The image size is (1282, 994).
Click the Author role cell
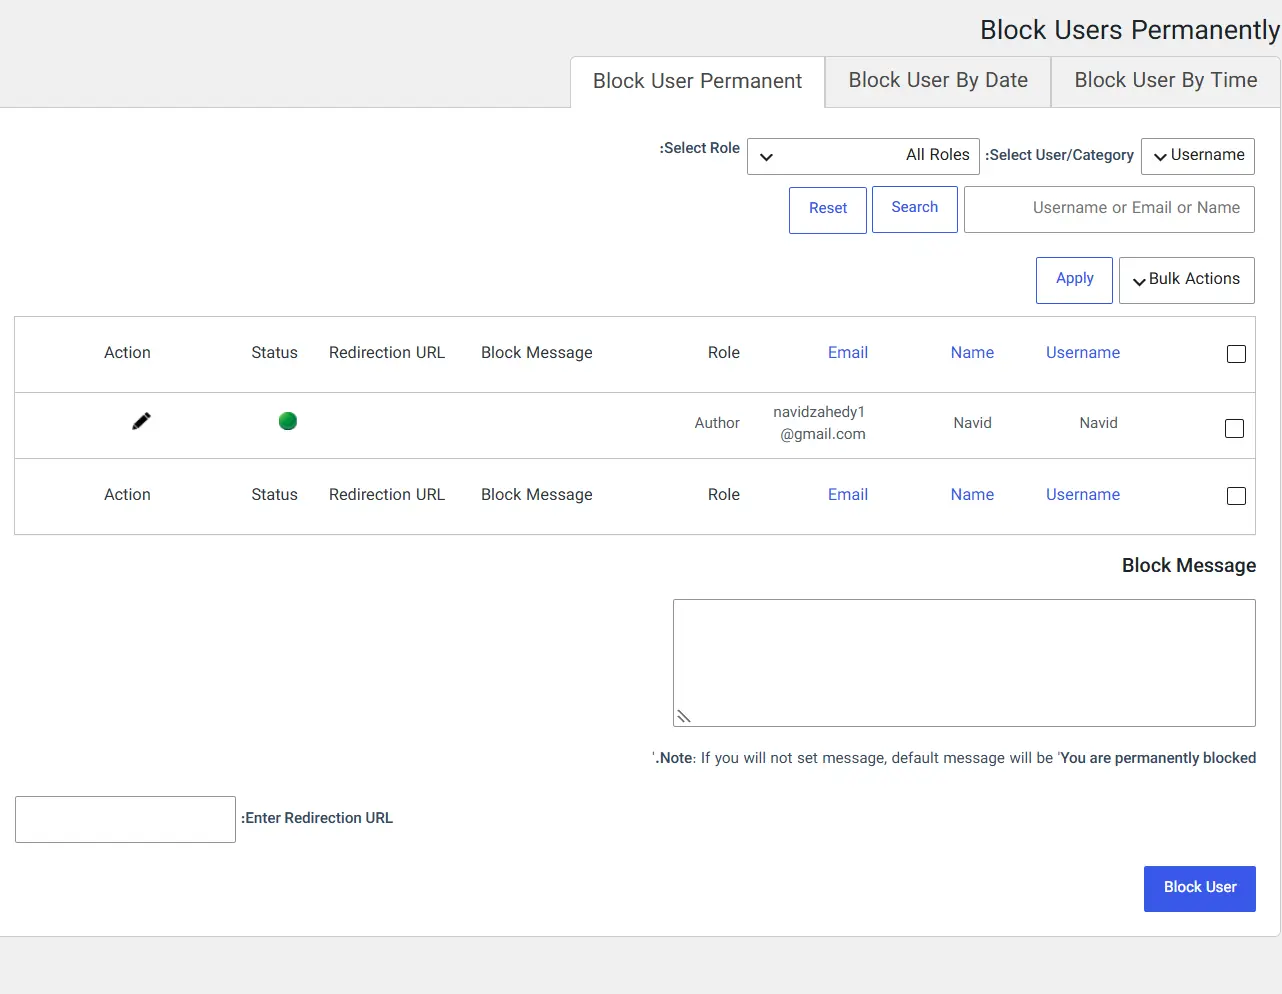[x=717, y=423]
